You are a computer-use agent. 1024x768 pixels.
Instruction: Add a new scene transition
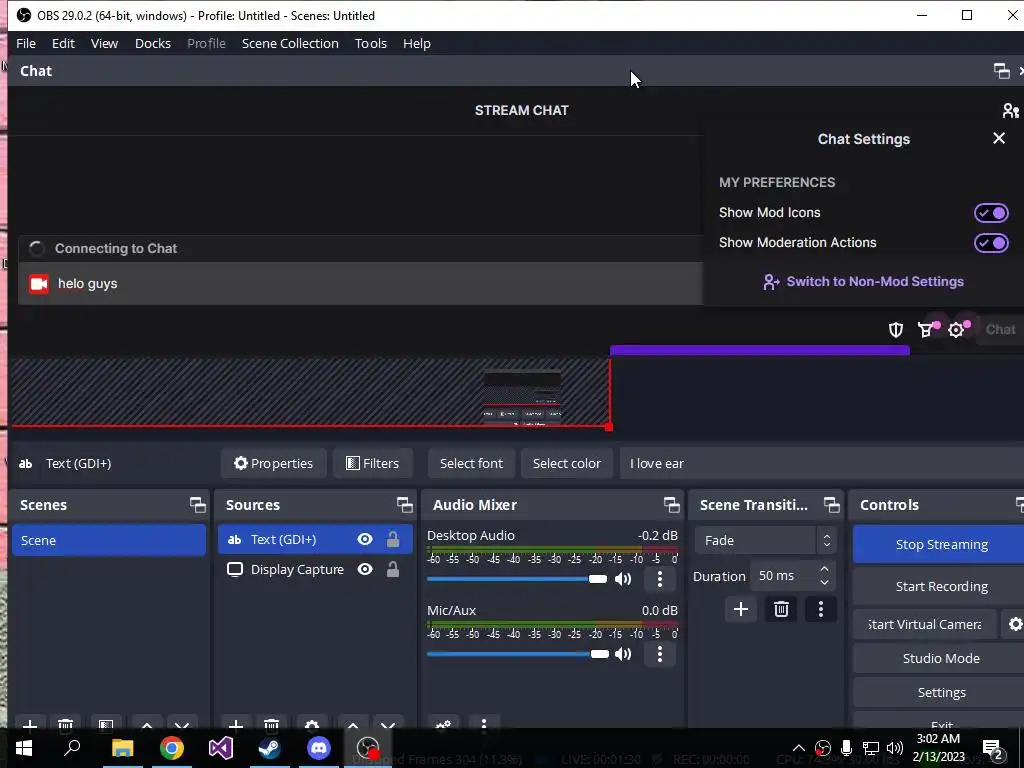[x=741, y=610]
